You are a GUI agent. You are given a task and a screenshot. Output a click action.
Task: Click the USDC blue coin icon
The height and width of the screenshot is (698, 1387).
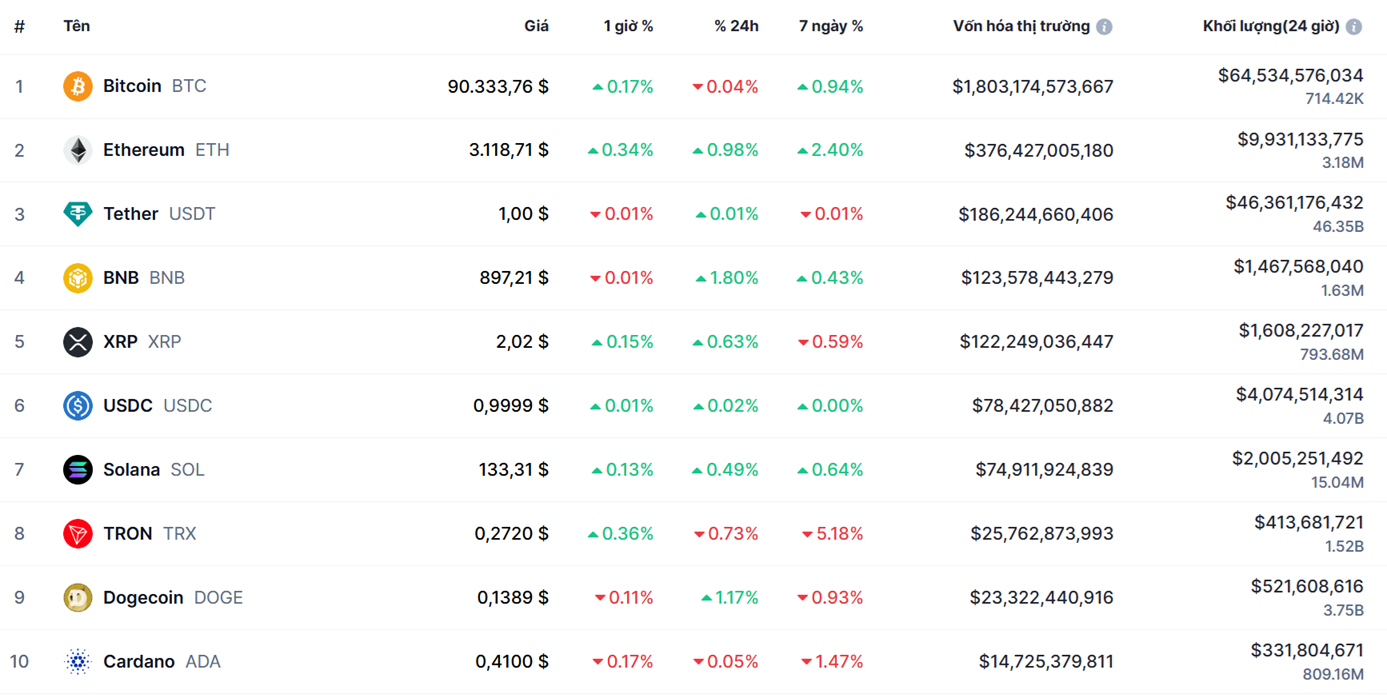click(77, 406)
